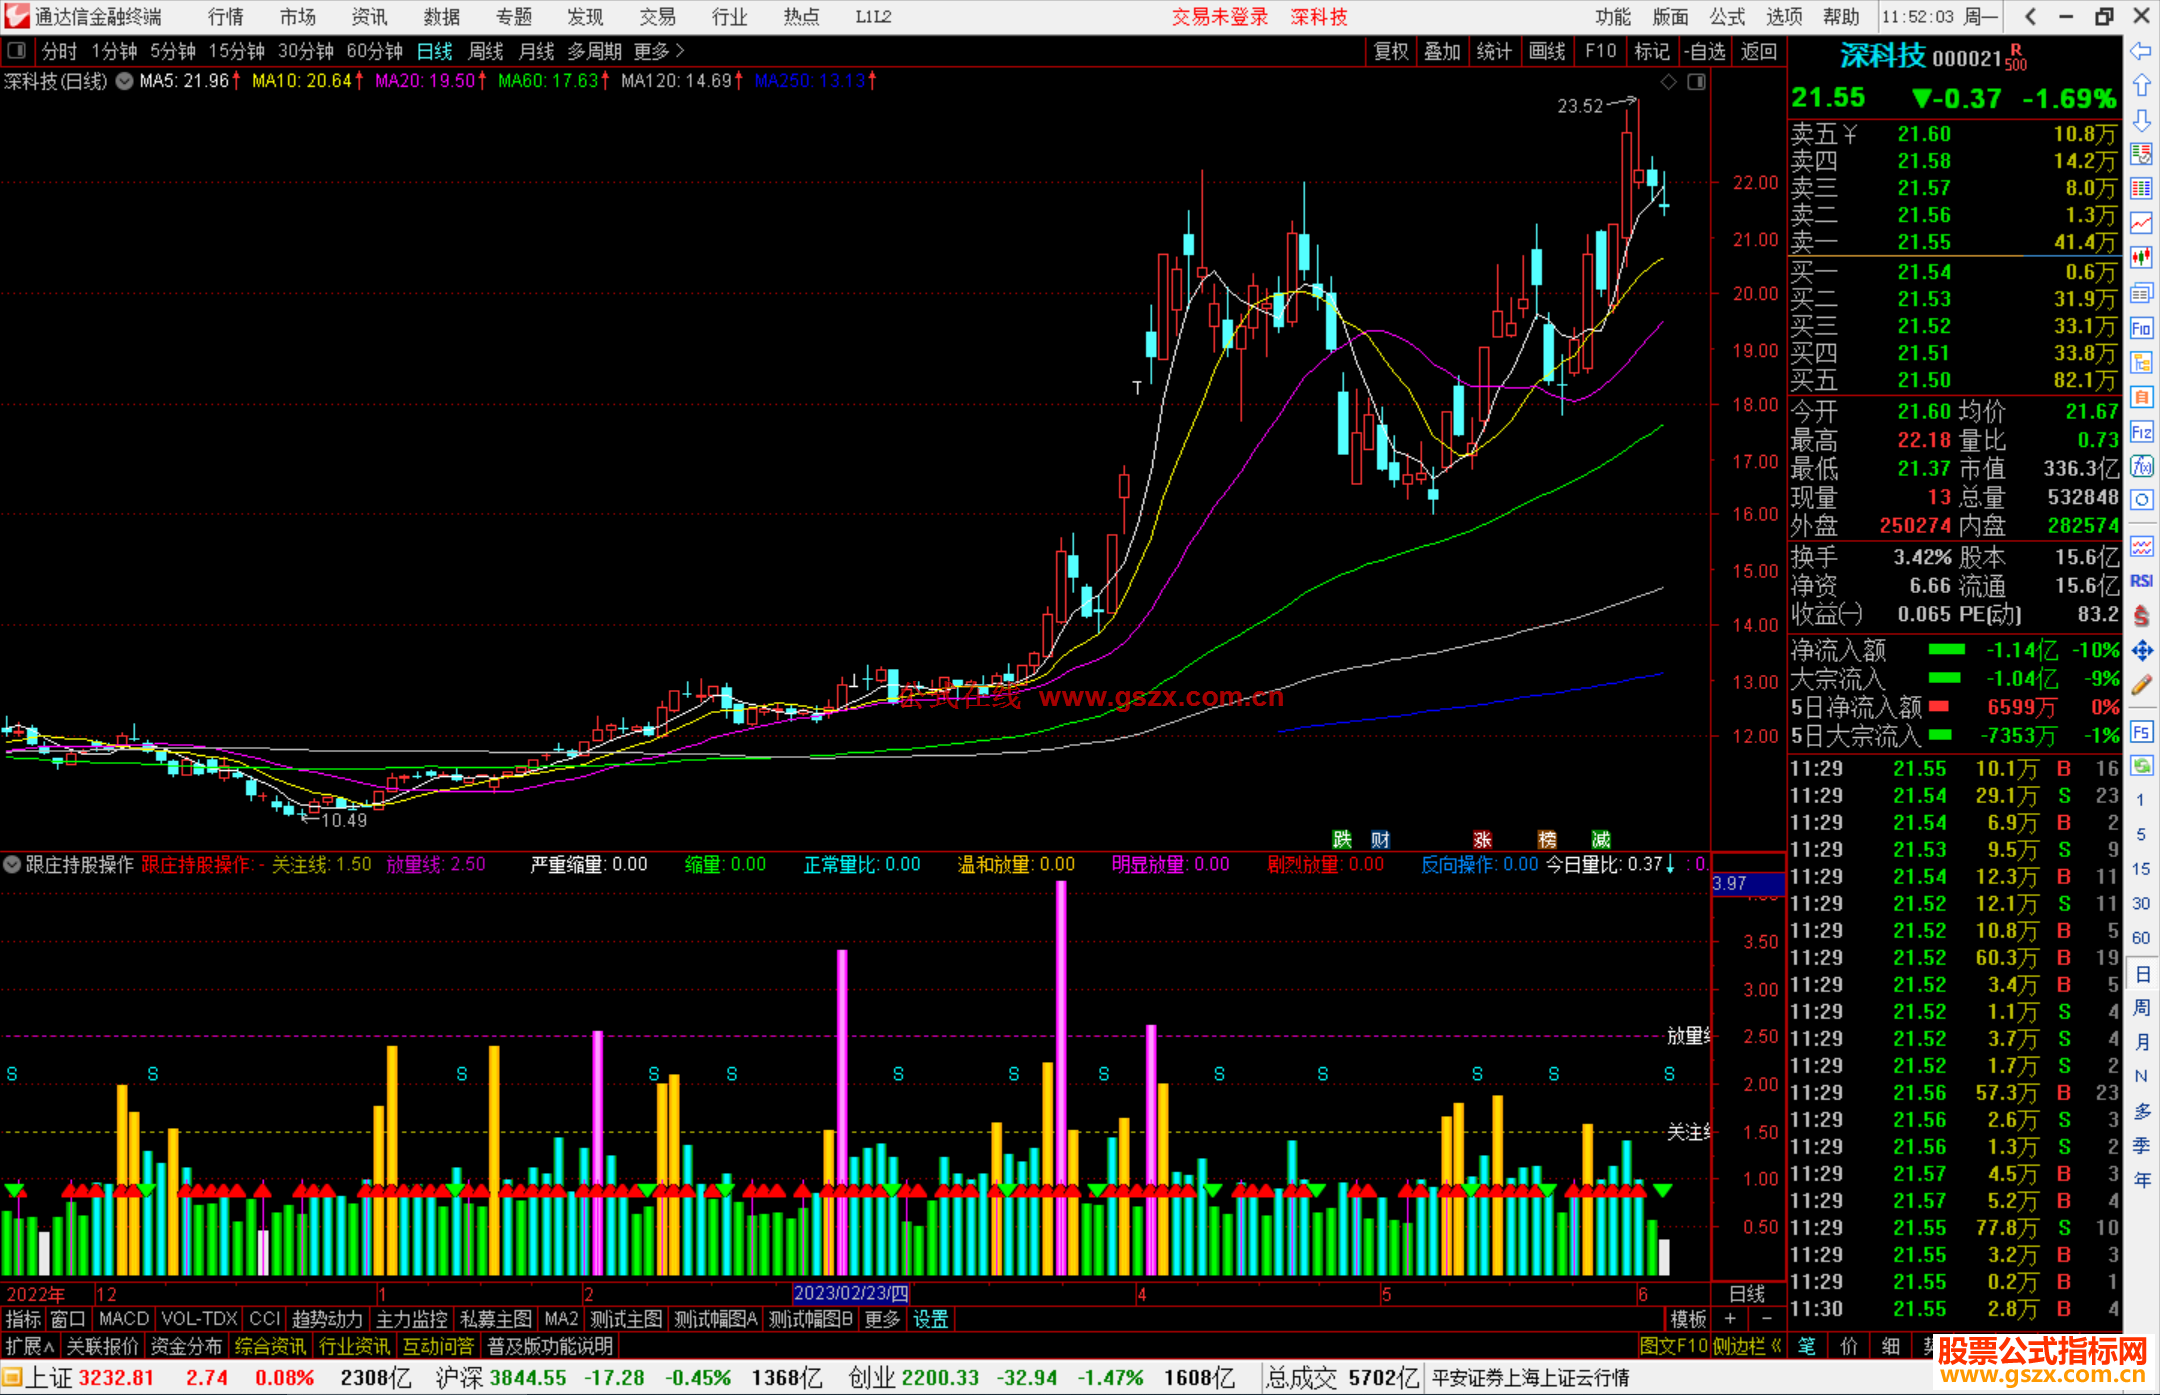Click the F12 sidebar icon
Image resolution: width=2160 pixels, height=1395 pixels.
(x=2141, y=432)
